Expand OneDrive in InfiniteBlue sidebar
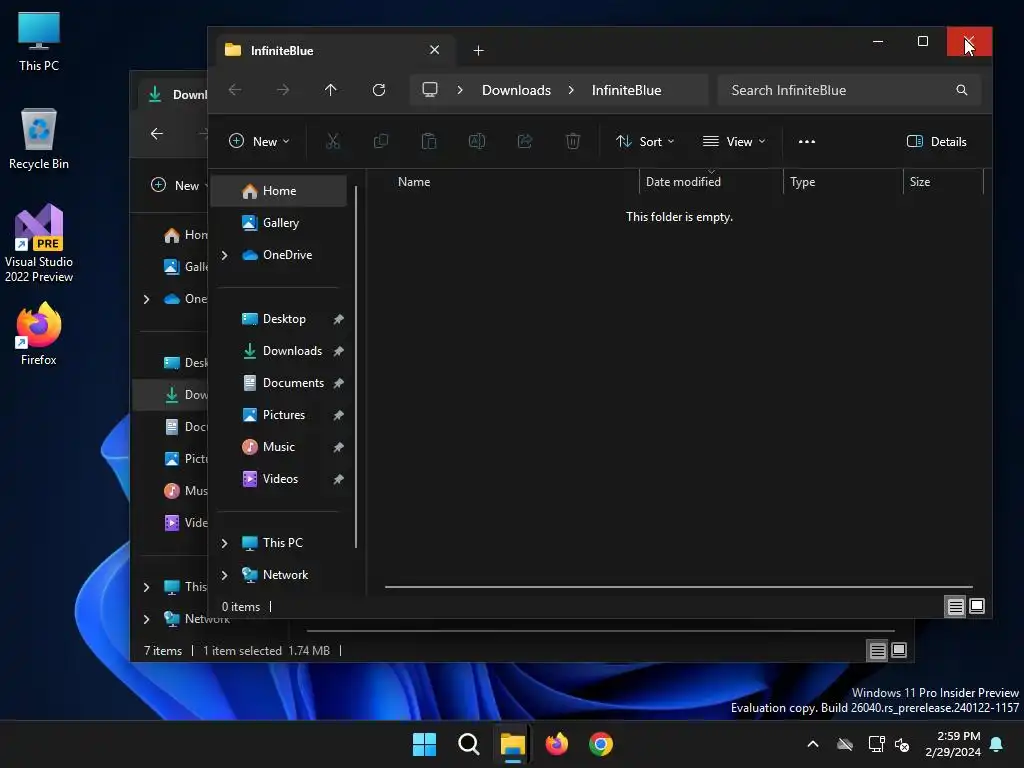The width and height of the screenshot is (1024, 768). pyautogui.click(x=224, y=255)
